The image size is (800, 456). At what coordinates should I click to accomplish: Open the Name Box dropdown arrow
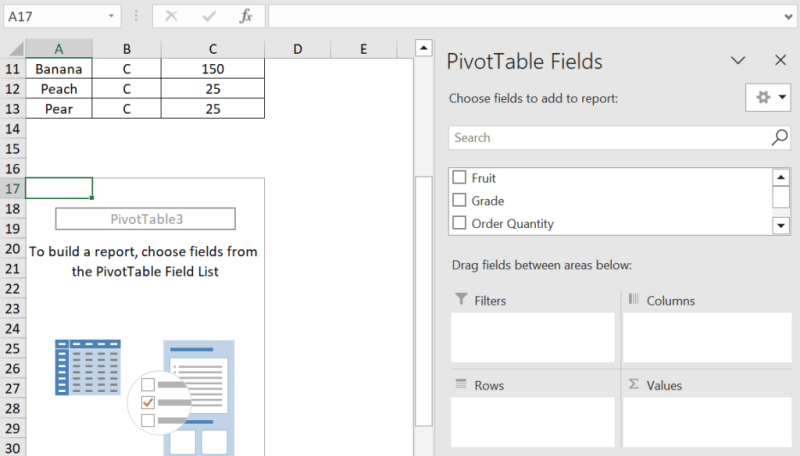click(x=111, y=16)
